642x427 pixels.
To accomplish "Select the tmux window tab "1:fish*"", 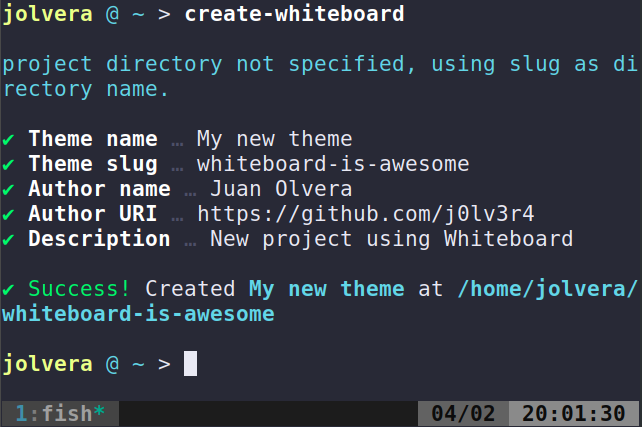I will [x=60, y=413].
